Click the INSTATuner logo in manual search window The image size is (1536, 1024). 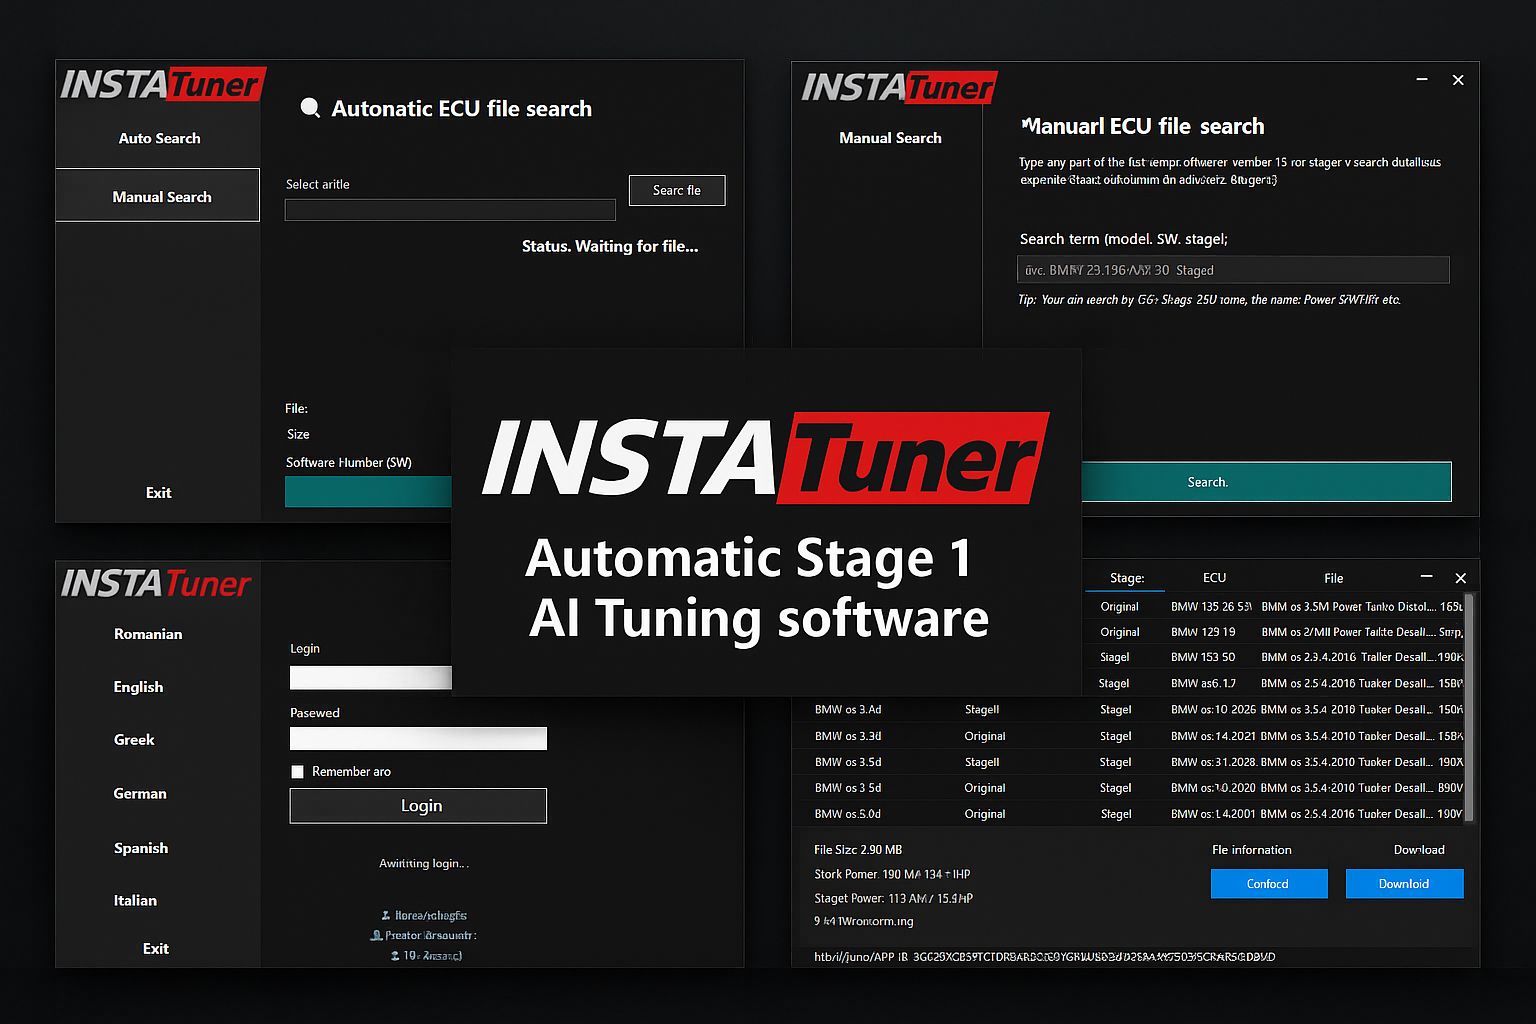point(899,87)
